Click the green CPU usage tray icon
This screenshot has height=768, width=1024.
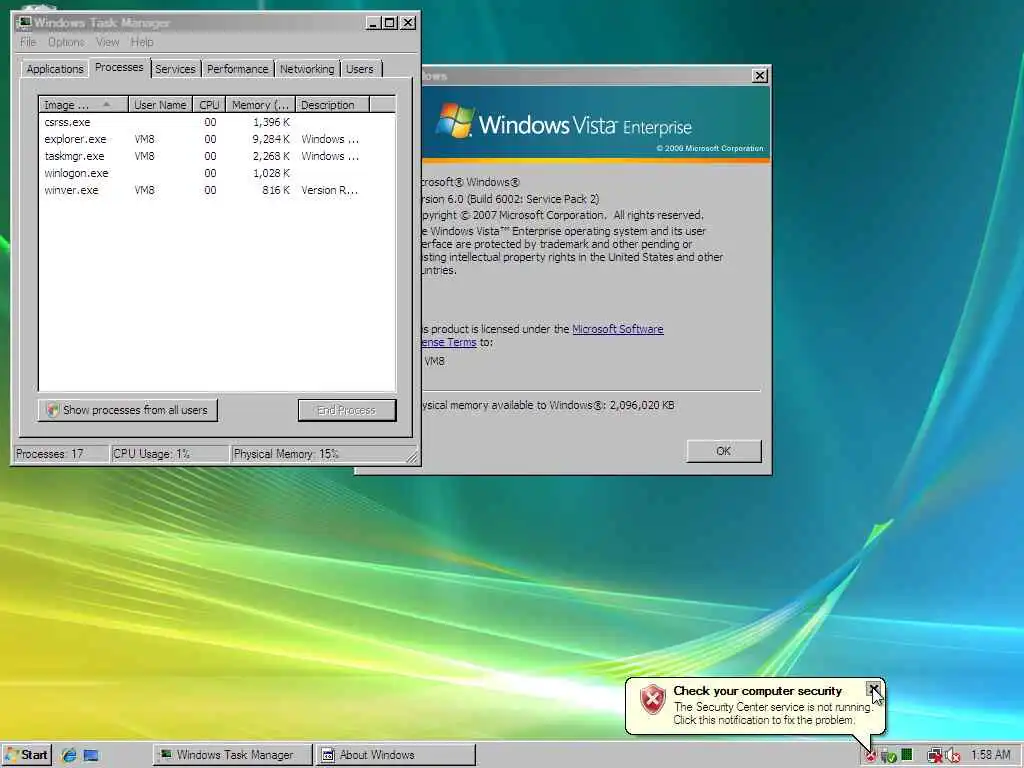pyautogui.click(x=906, y=754)
